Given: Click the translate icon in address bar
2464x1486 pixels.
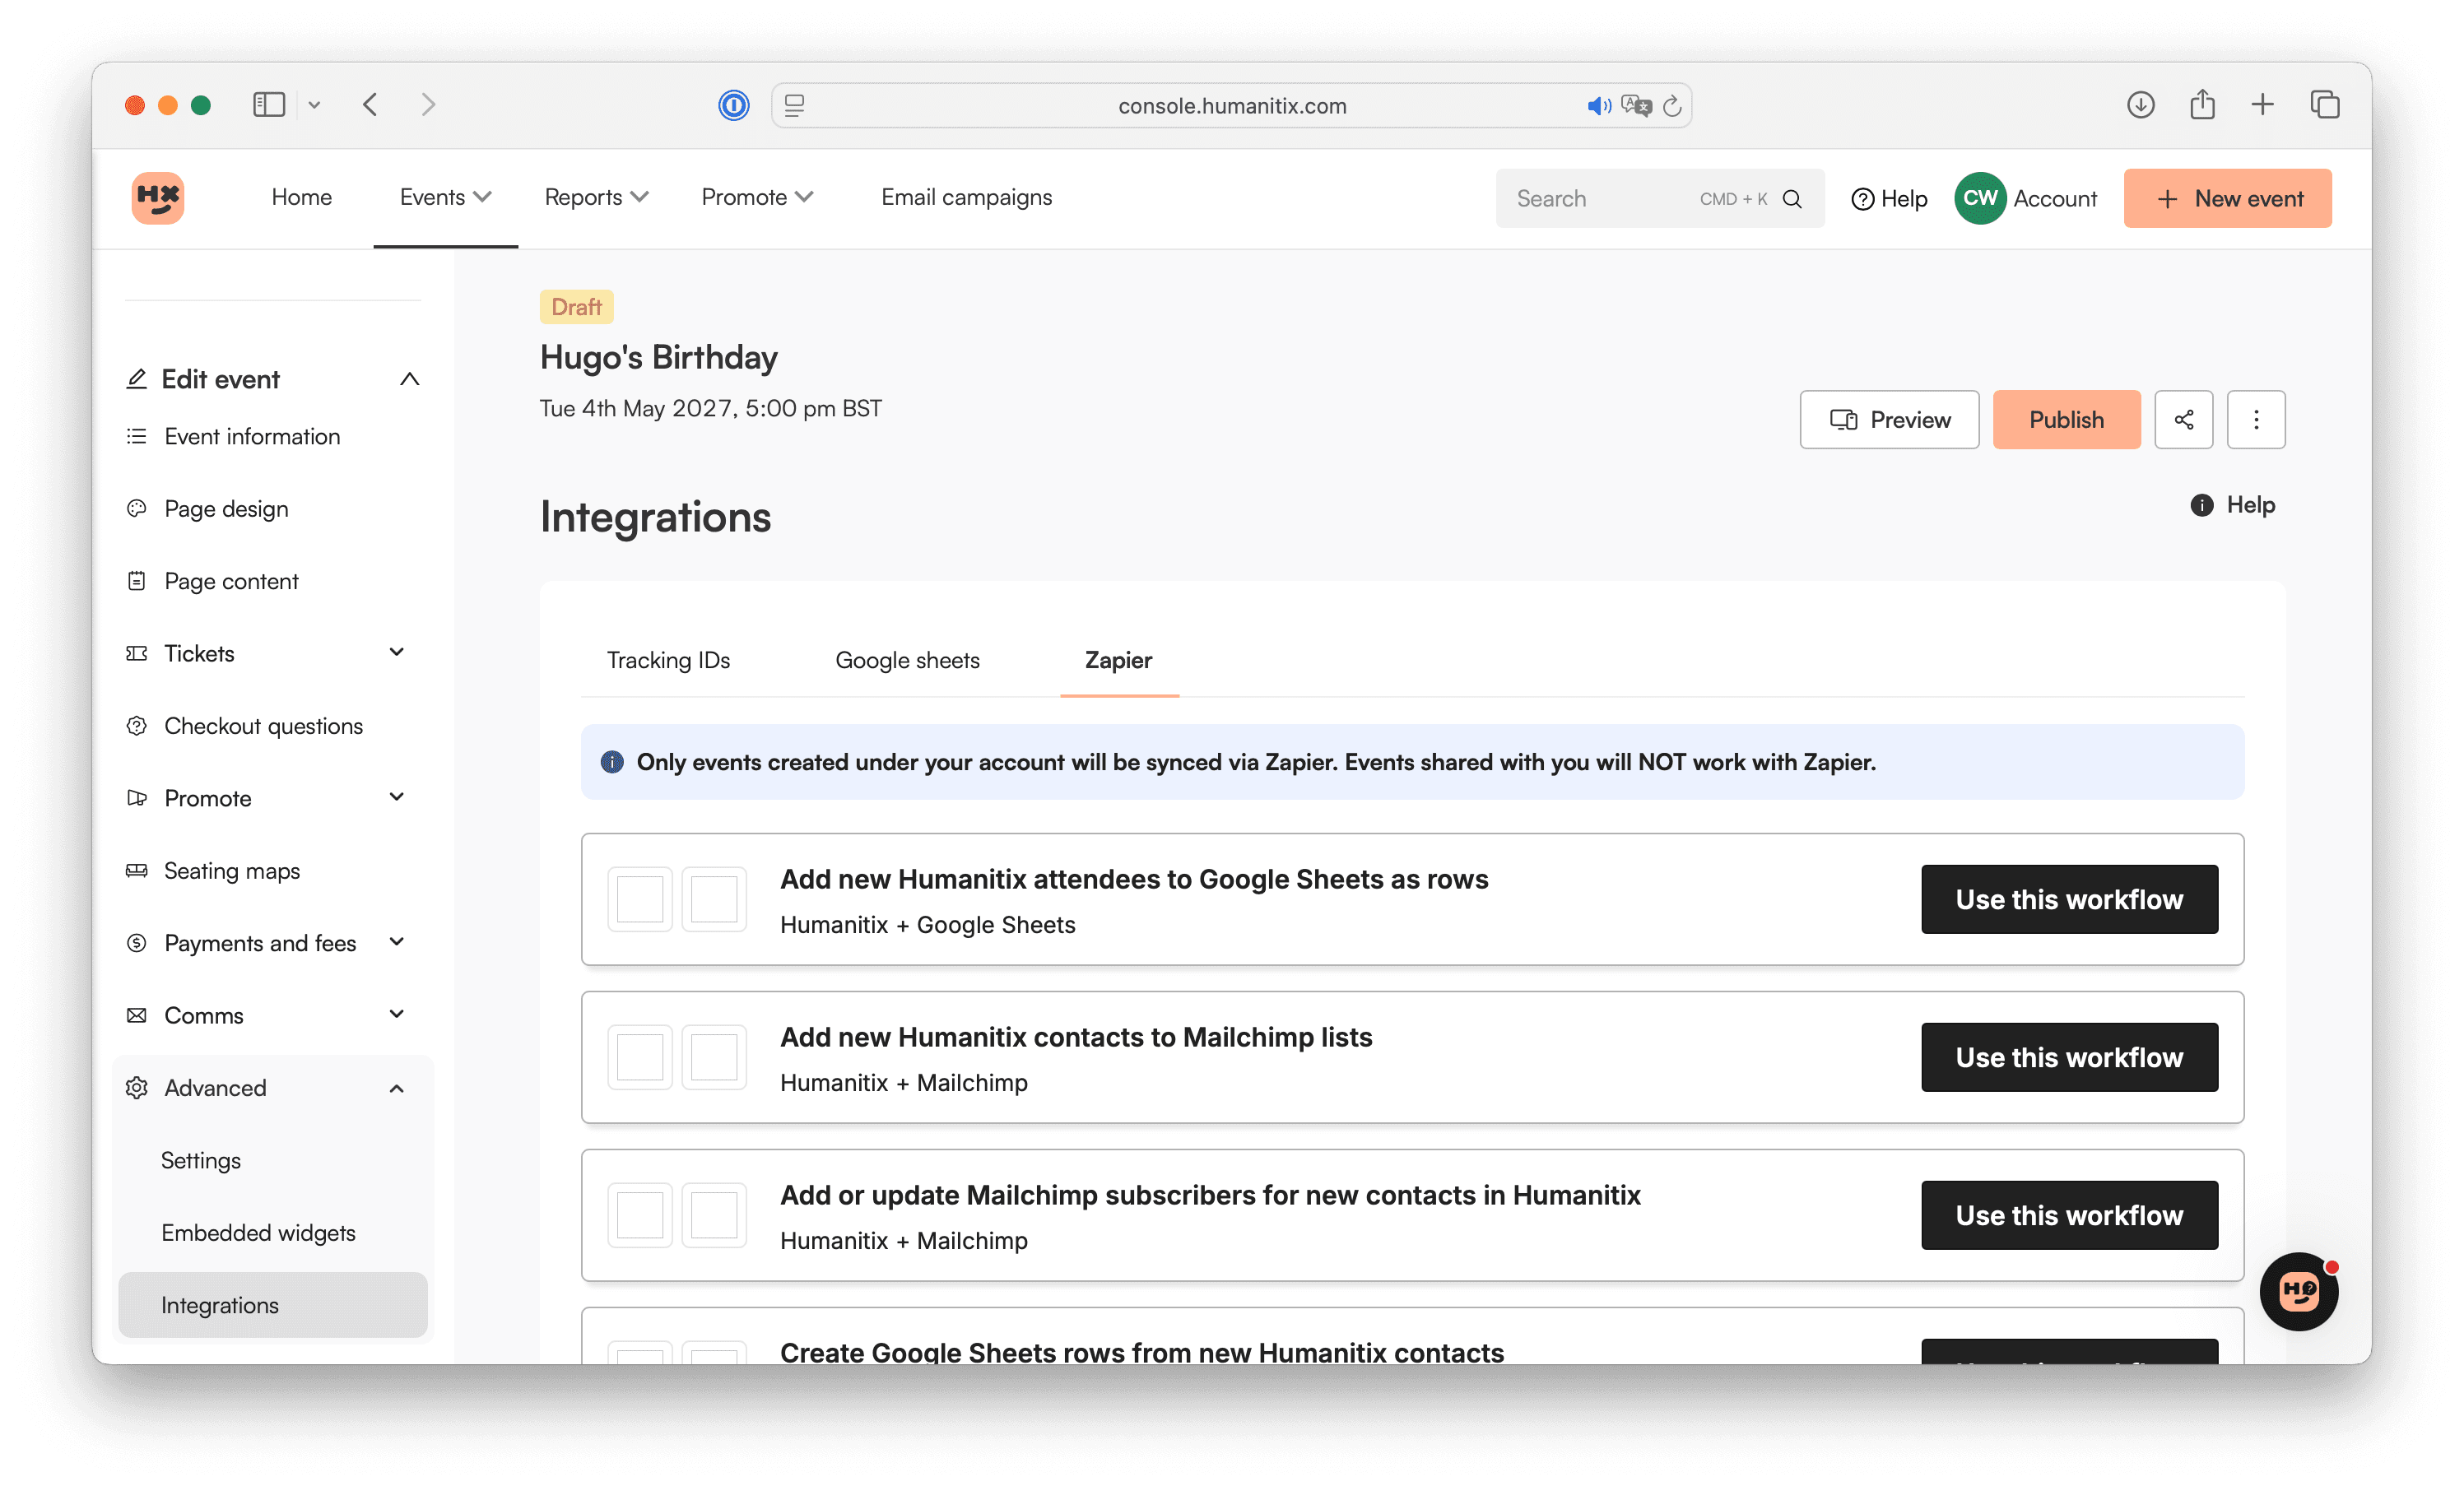Looking at the screenshot, I should click(1636, 105).
